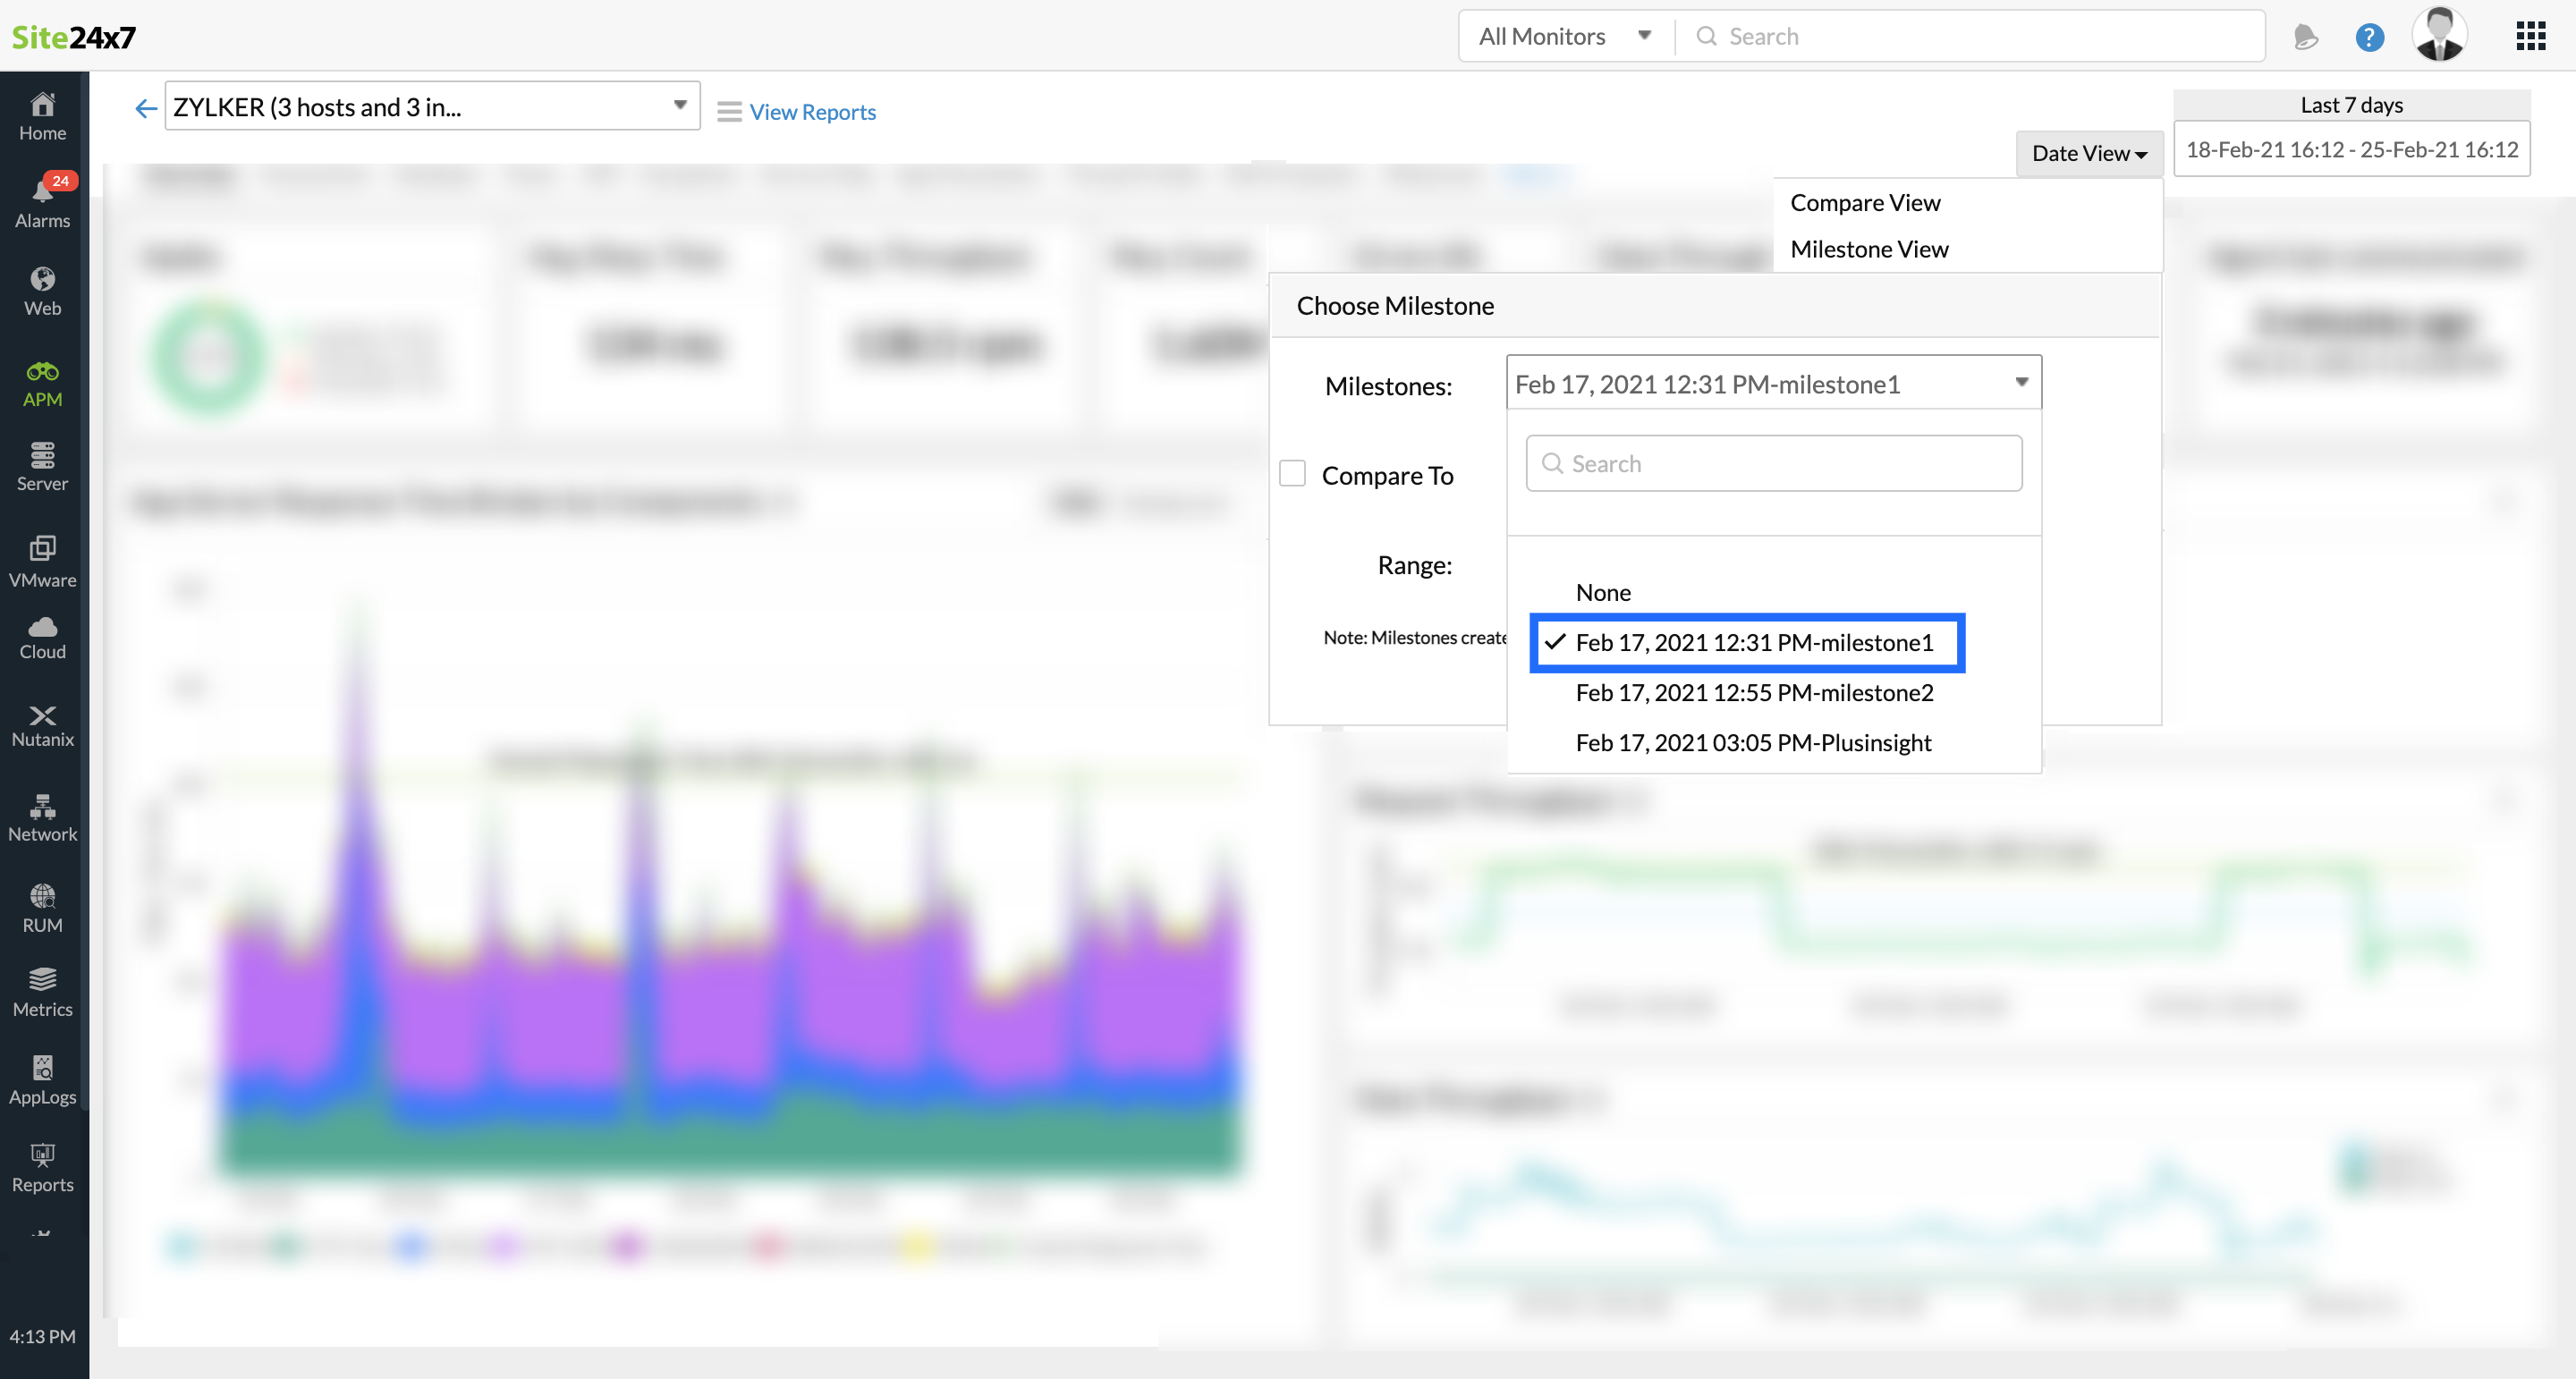Image resolution: width=2576 pixels, height=1379 pixels.
Task: Select Feb 17 12:55 PM-milestone2 option
Action: click(x=1754, y=693)
